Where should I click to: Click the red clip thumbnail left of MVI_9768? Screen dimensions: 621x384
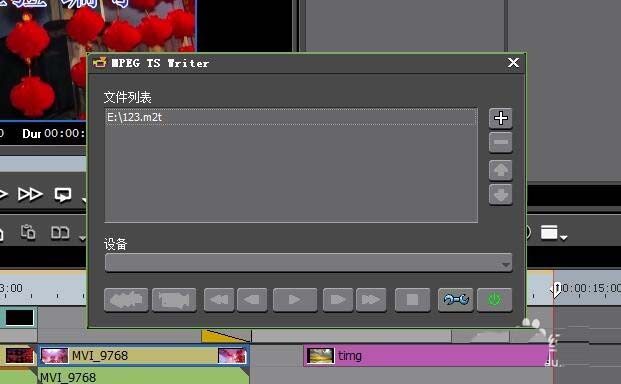point(19,355)
